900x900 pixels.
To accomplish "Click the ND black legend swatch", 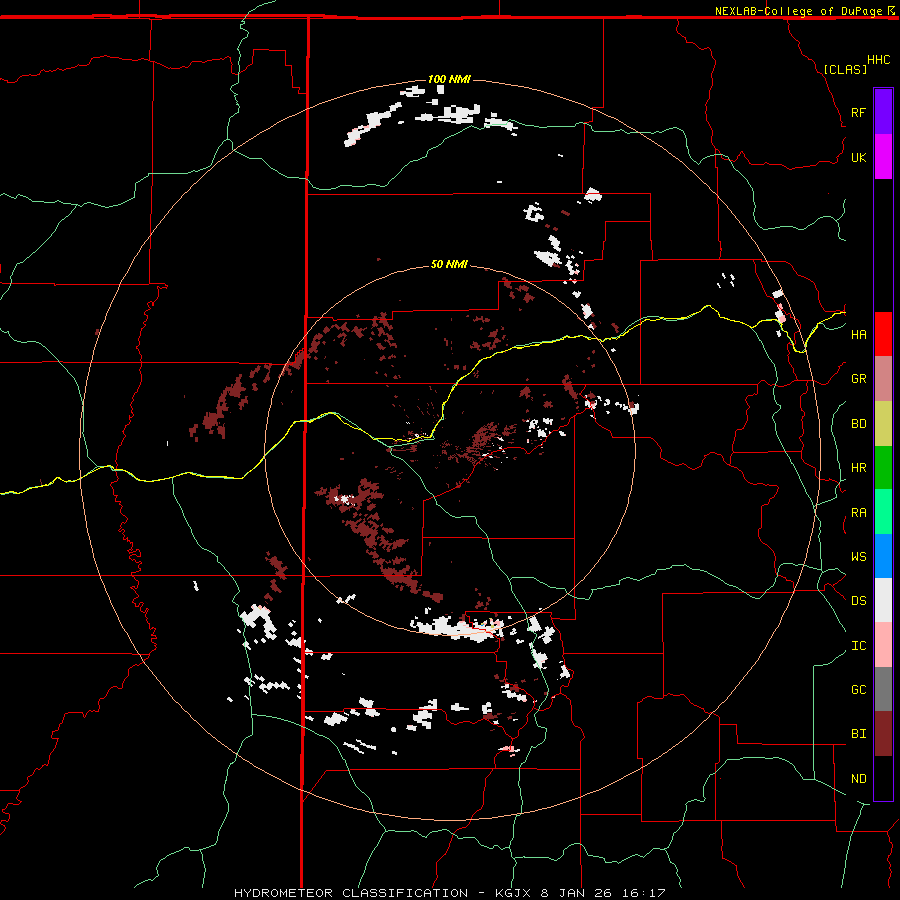I will pyautogui.click(x=883, y=778).
